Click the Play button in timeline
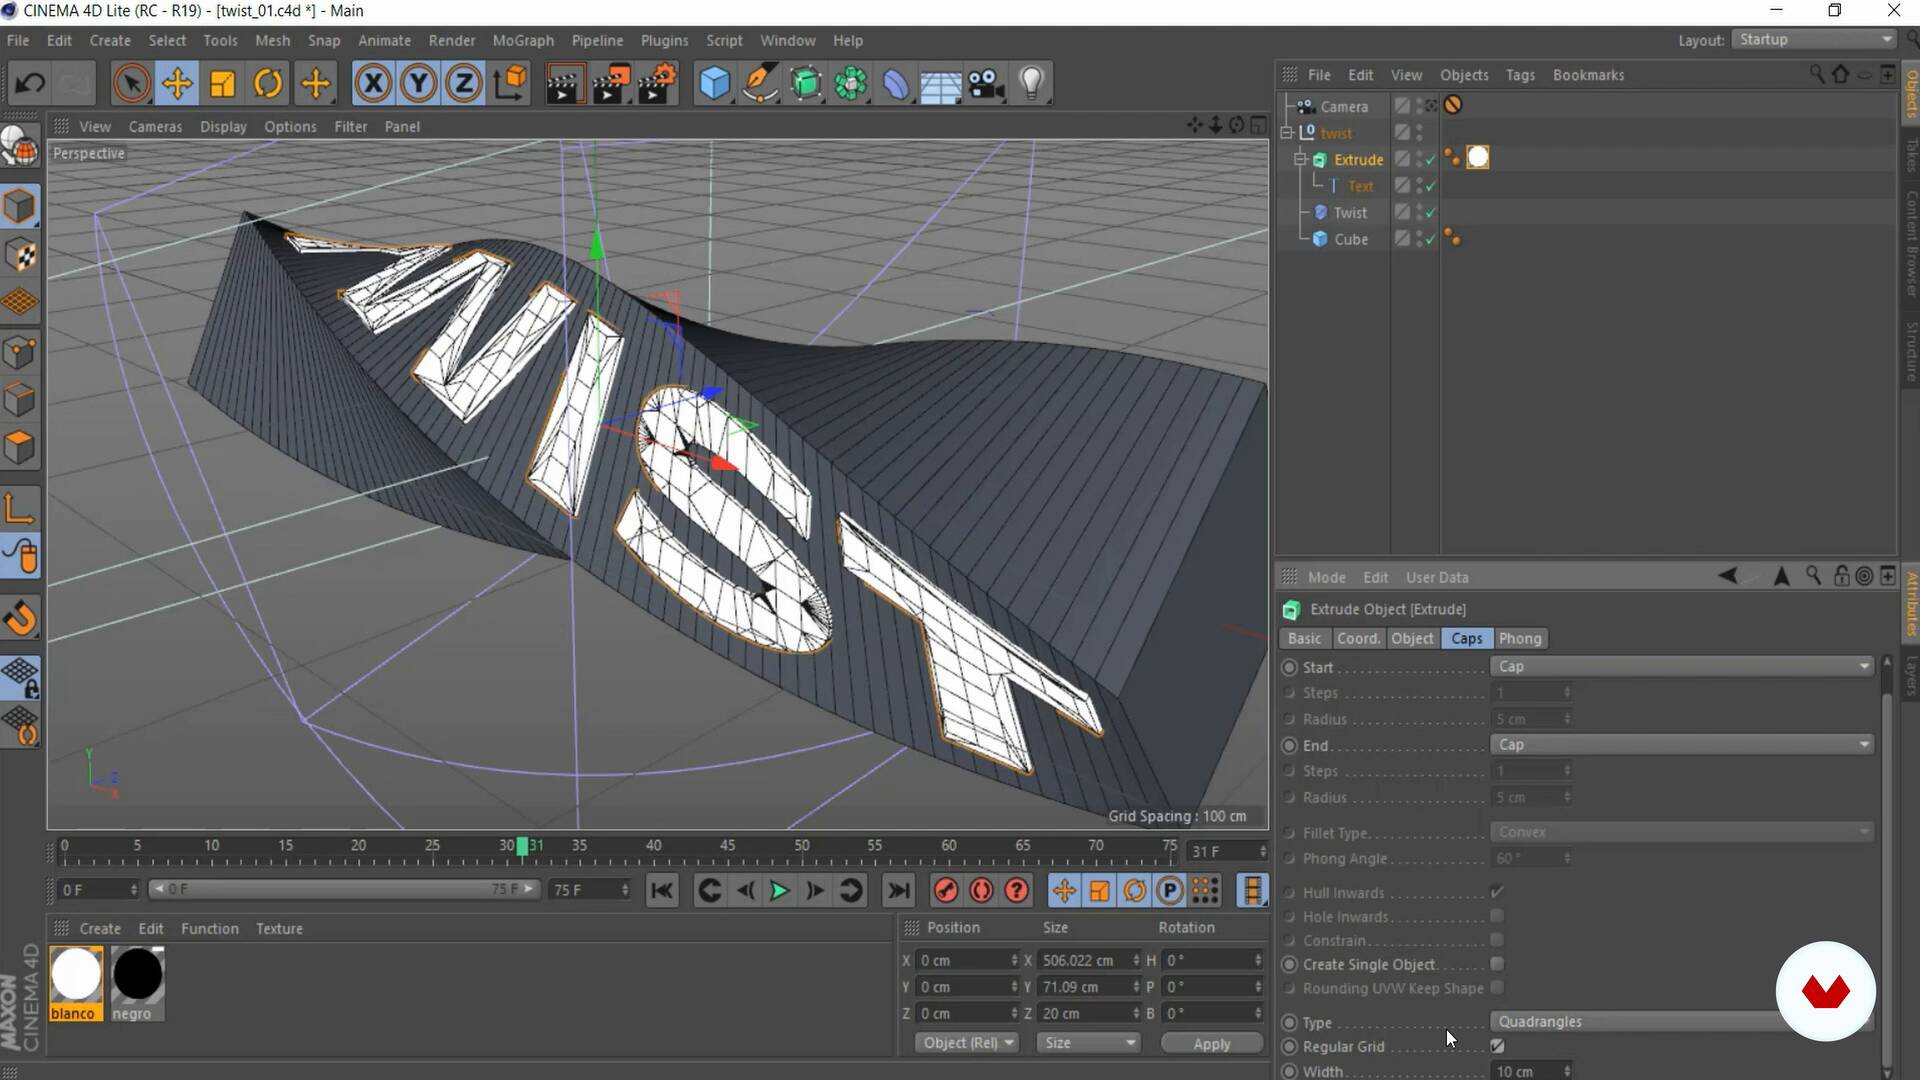Screen dimensions: 1920x1080 tap(778, 890)
